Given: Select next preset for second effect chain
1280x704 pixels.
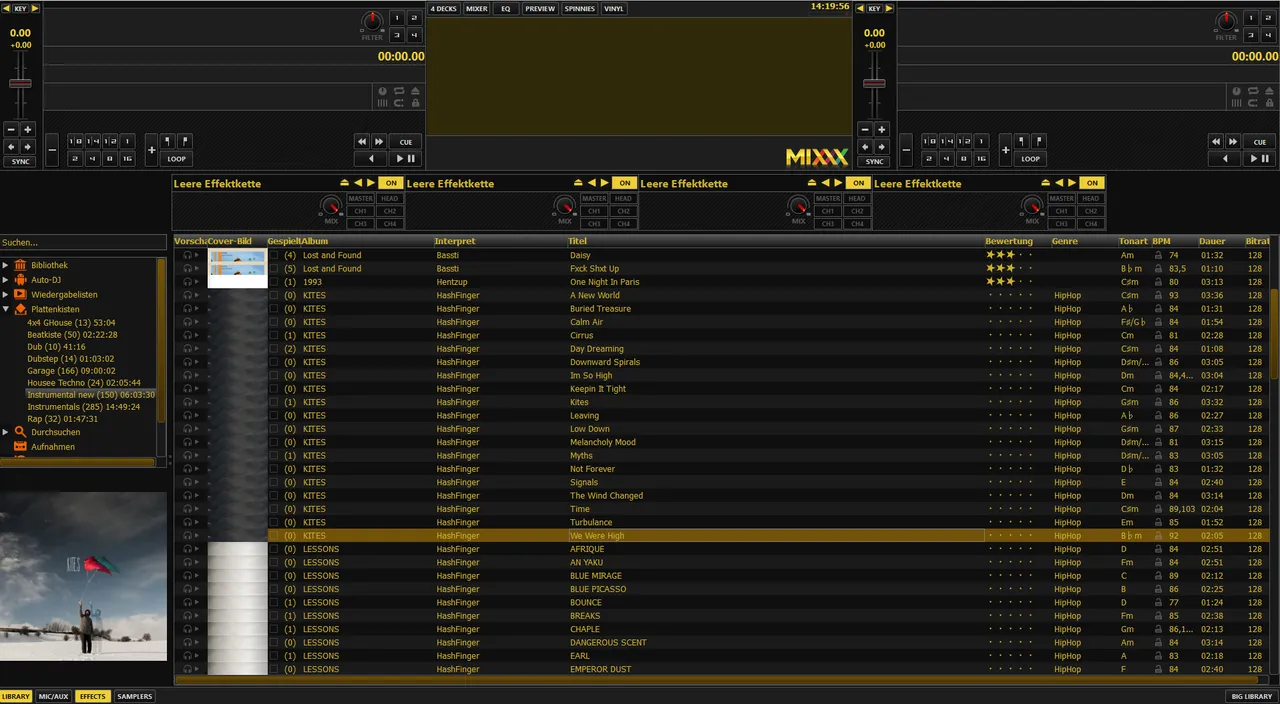Looking at the screenshot, I should 604,183.
